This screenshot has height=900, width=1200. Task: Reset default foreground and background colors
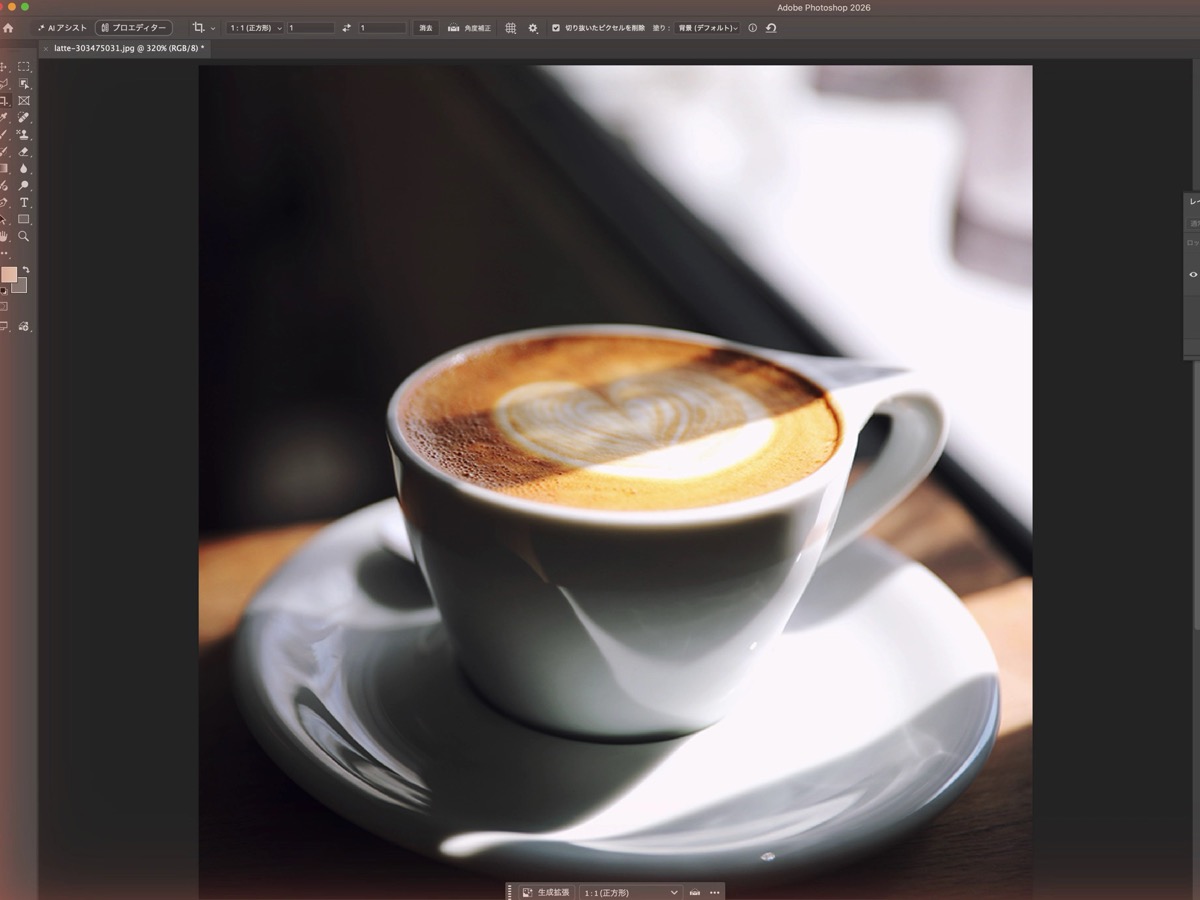[3, 291]
